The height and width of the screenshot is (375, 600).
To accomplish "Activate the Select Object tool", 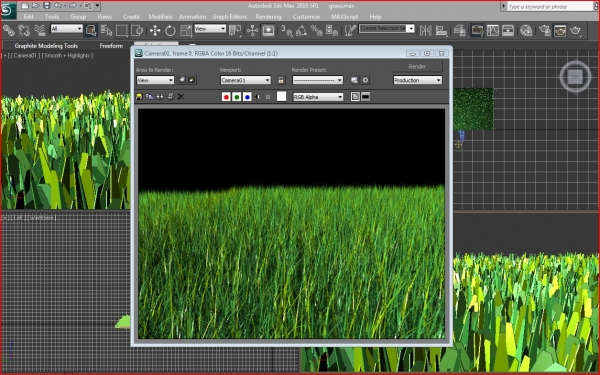I will (91, 30).
